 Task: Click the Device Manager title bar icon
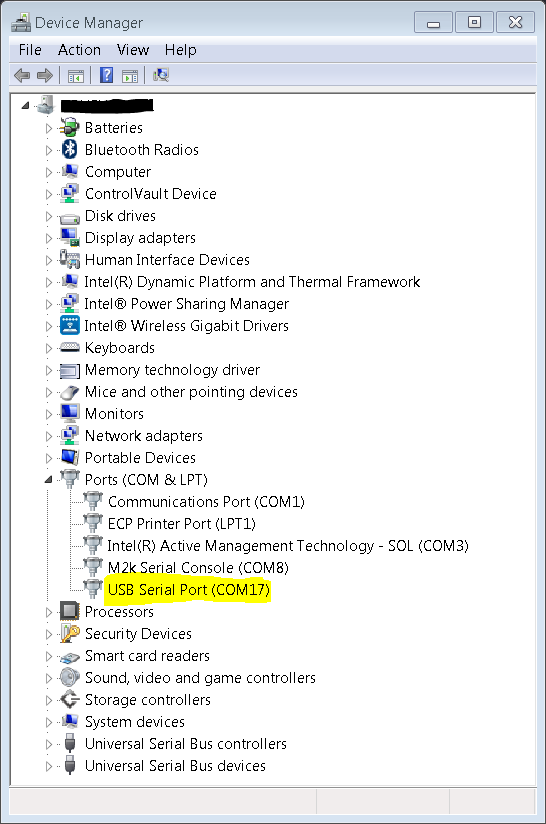coord(21,23)
